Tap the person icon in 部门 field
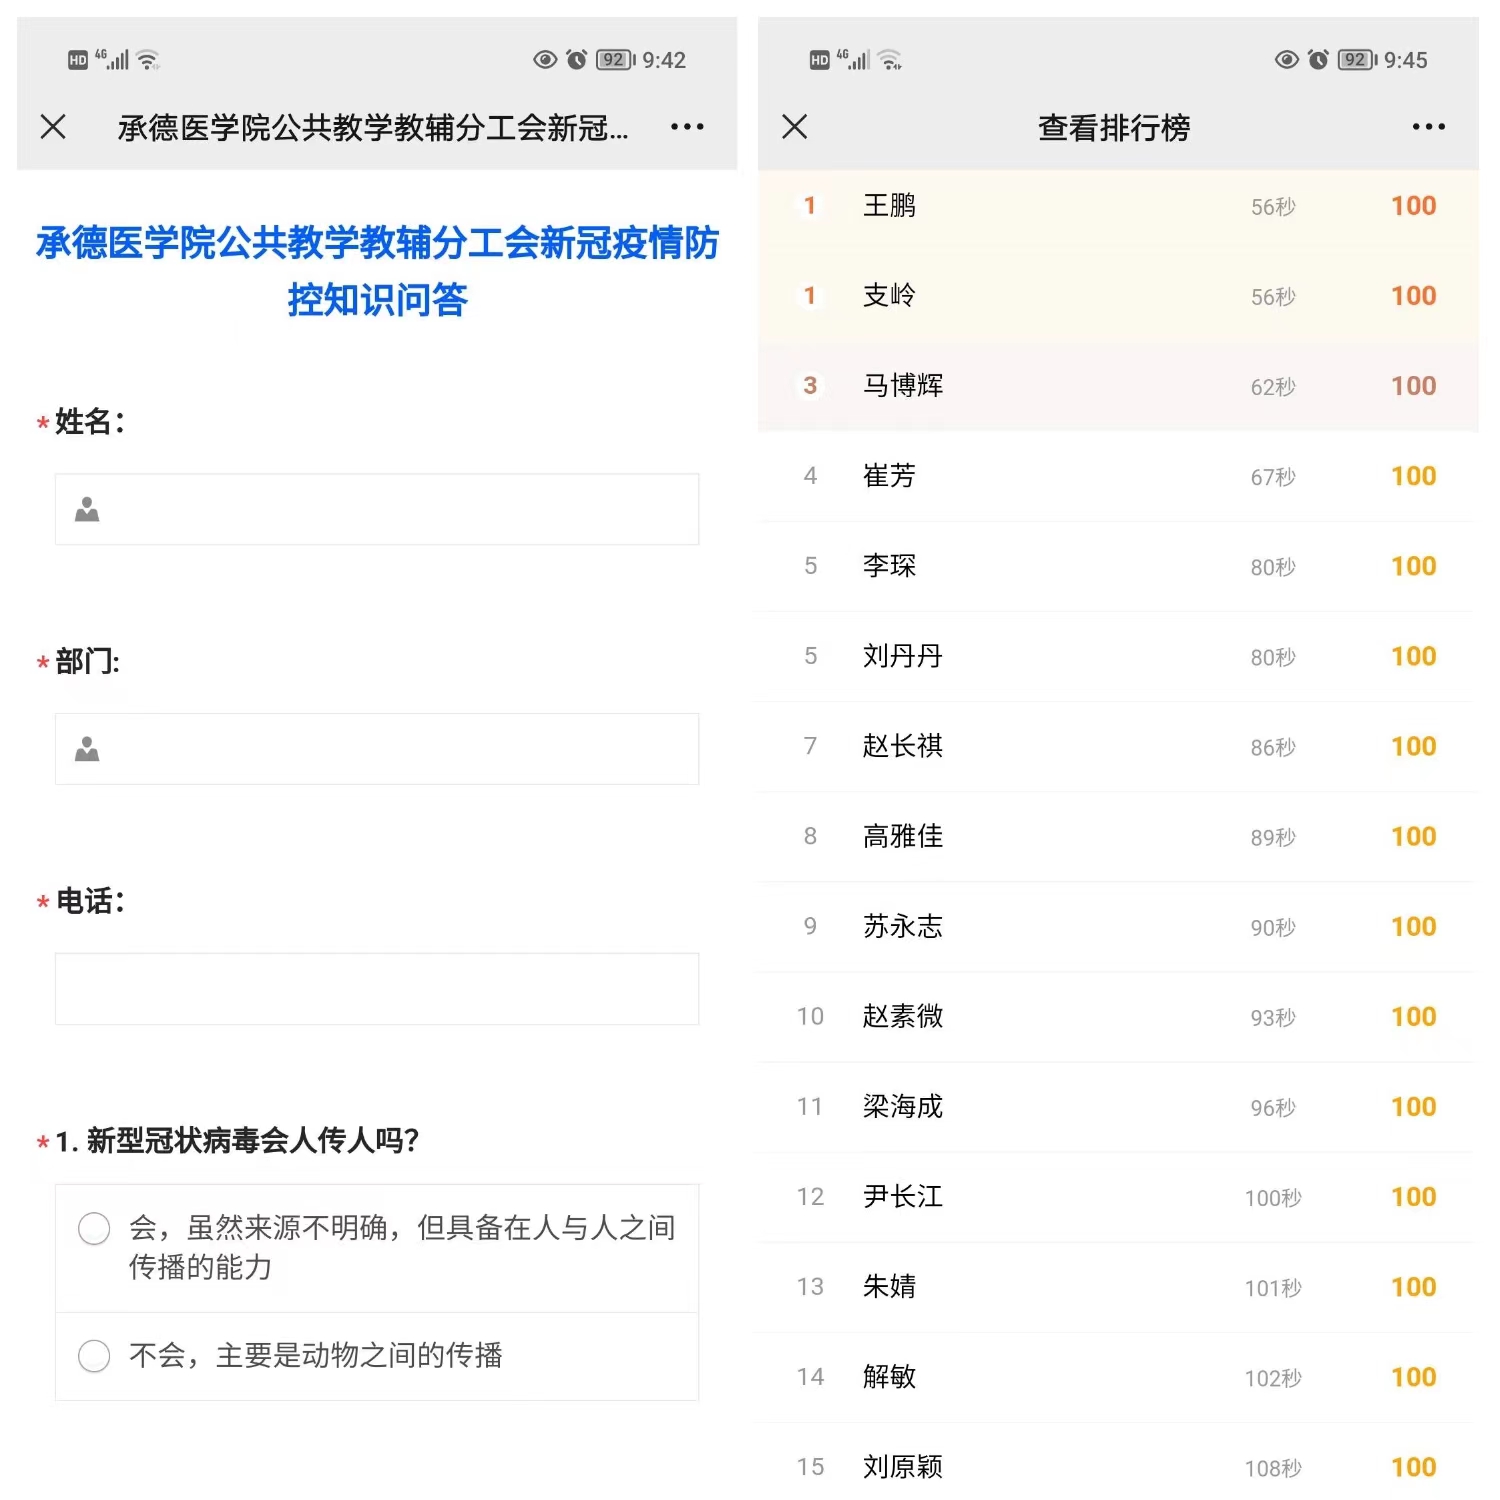 point(87,749)
